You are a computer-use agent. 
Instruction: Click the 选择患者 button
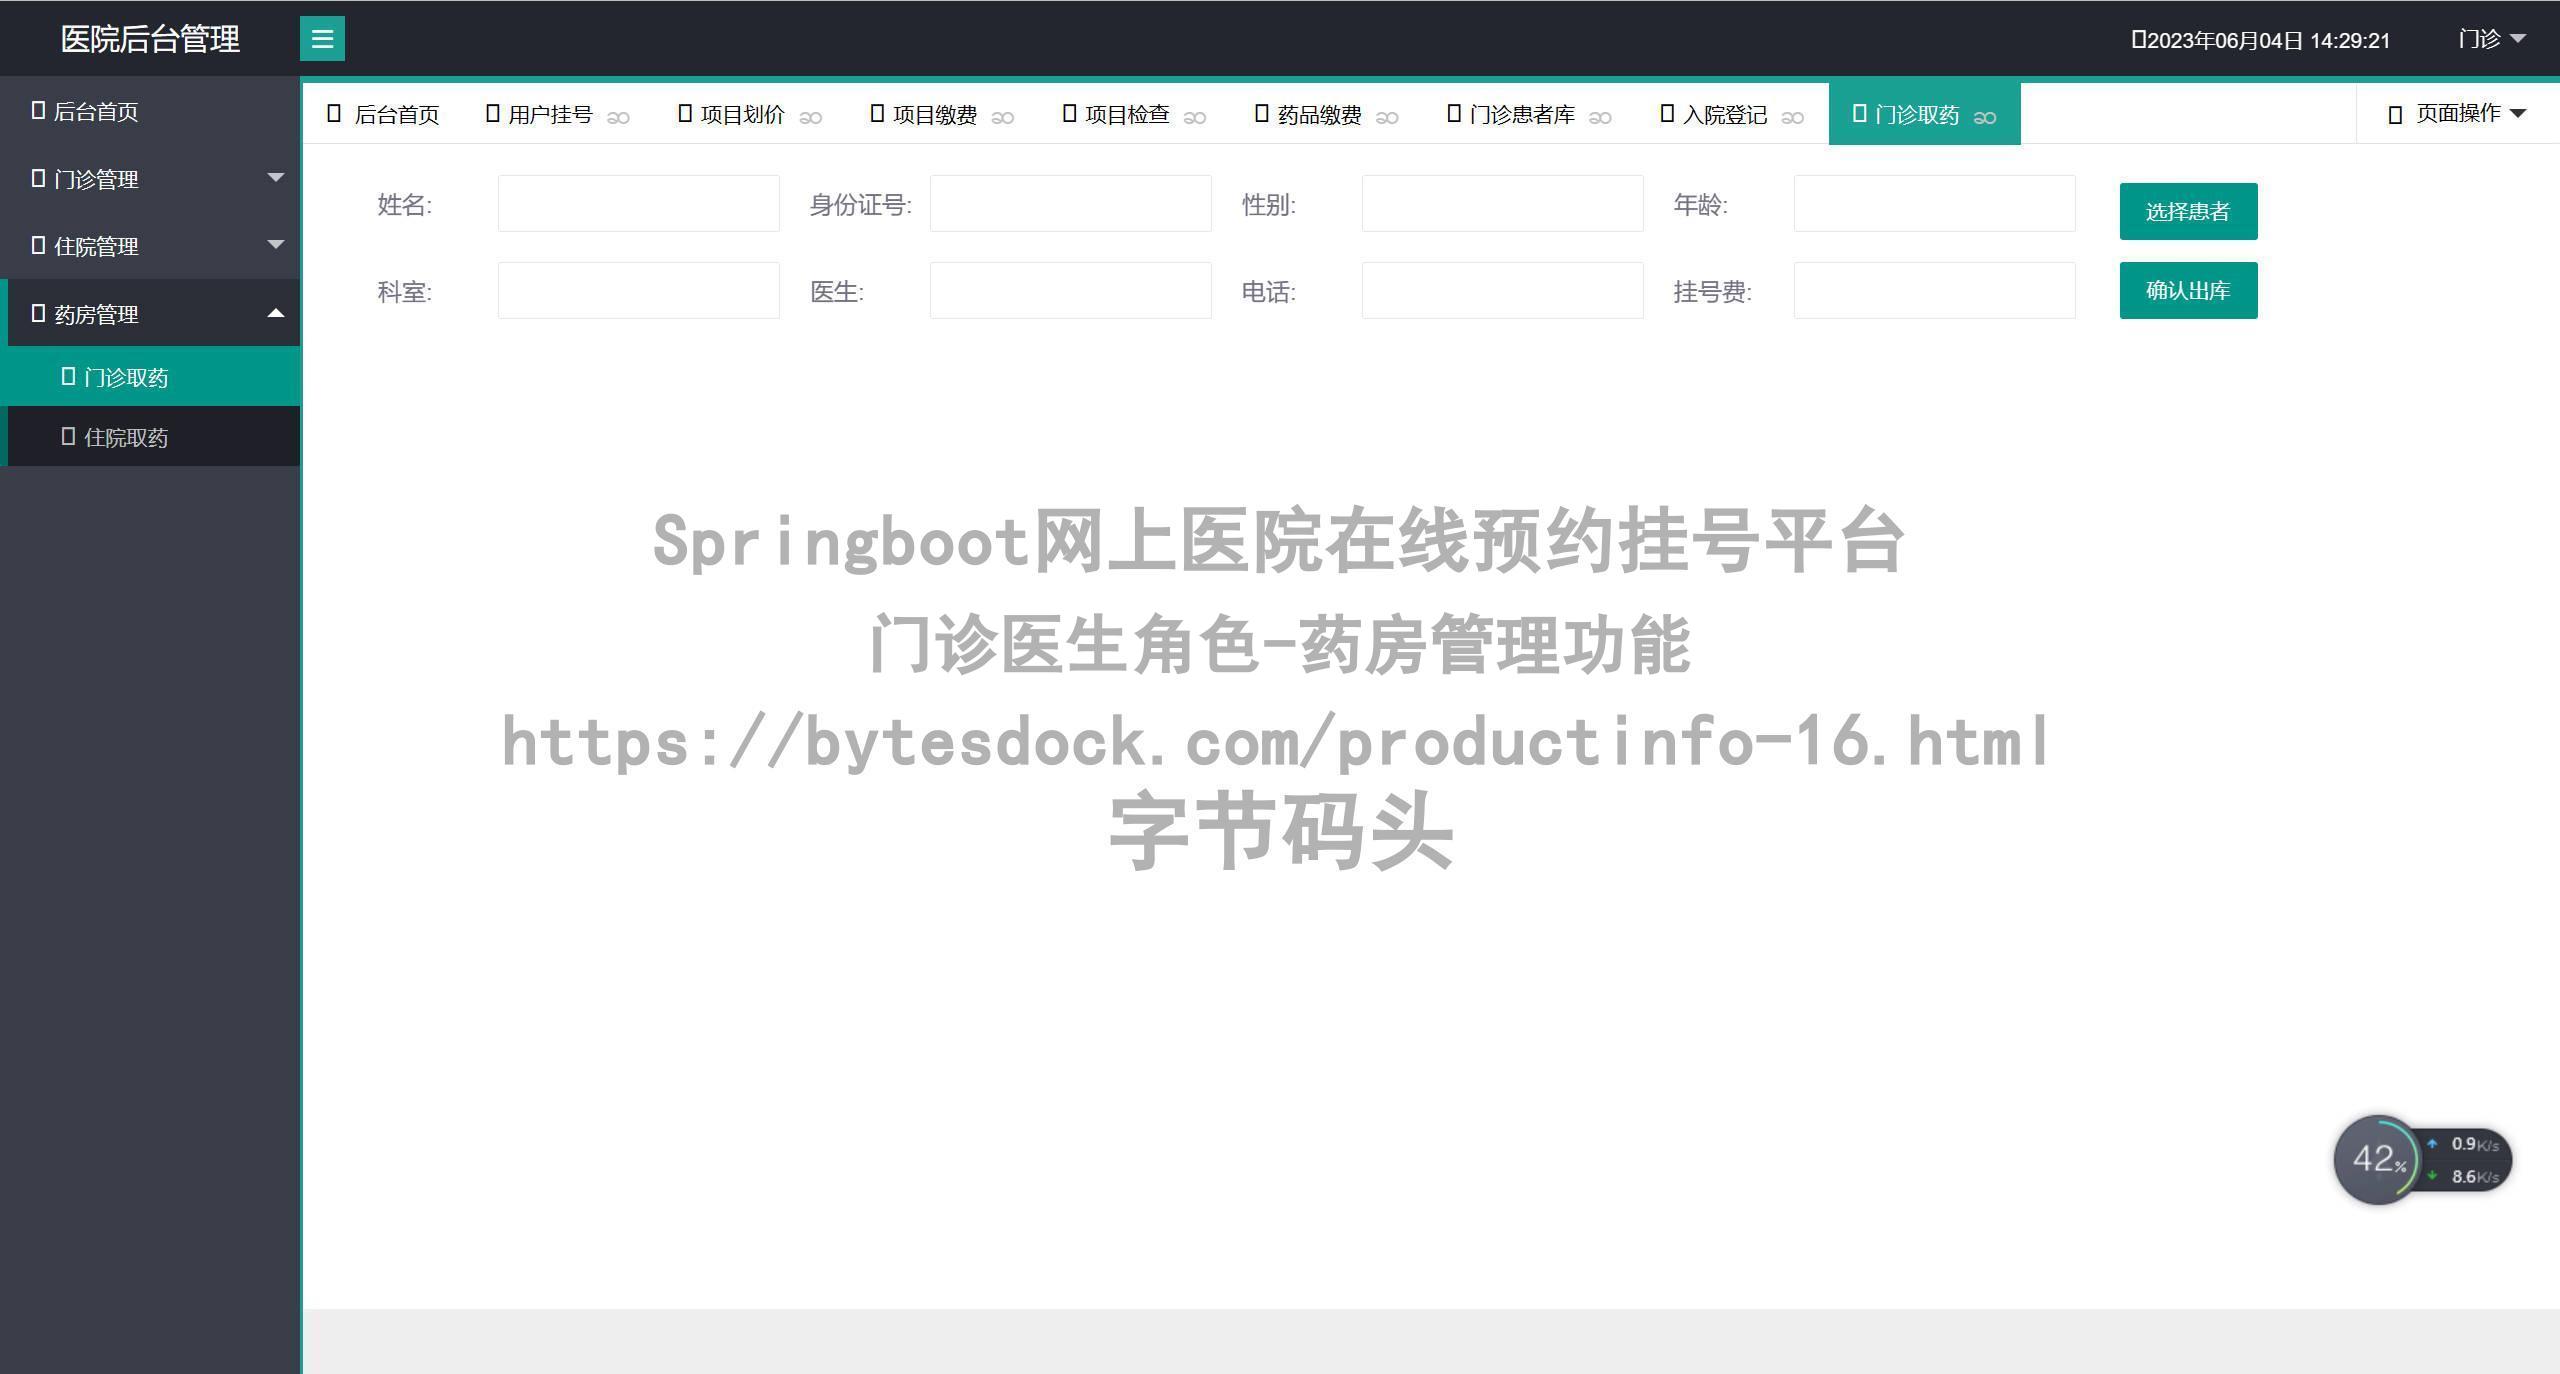pyautogui.click(x=2188, y=211)
